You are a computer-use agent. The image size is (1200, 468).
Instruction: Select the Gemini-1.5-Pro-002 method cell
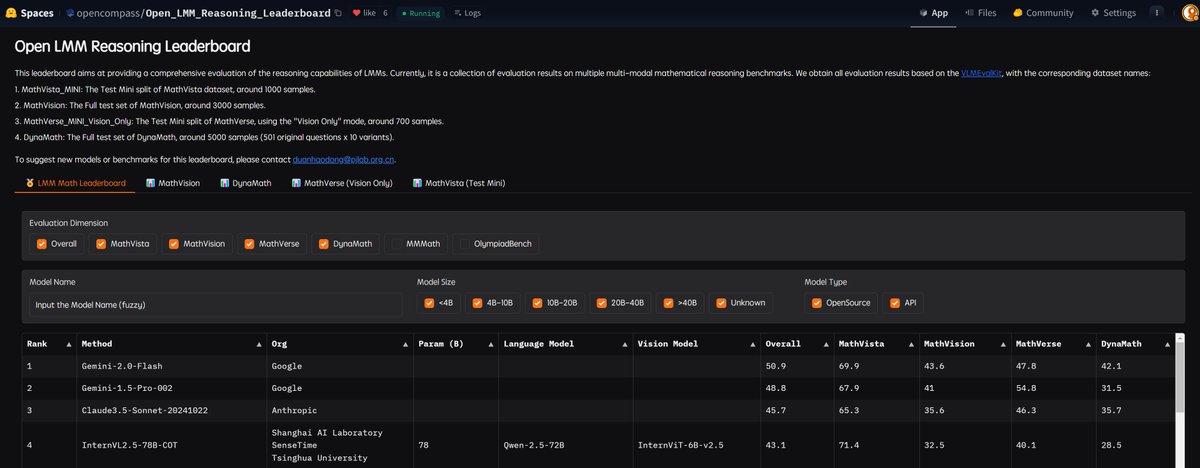click(x=171, y=388)
